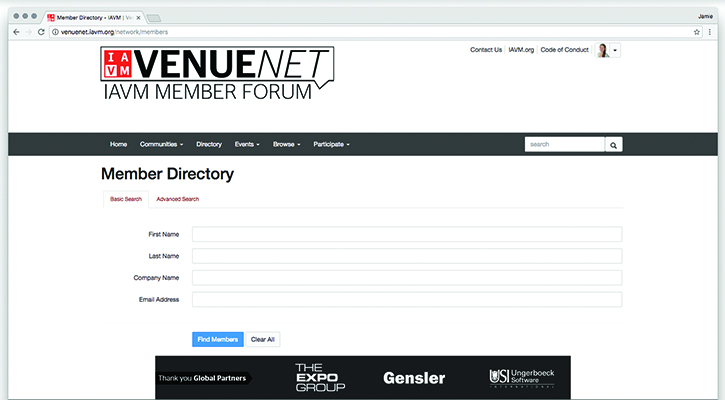
Task: Click the Jamie profile name in Chrome
Action: pyautogui.click(x=705, y=16)
